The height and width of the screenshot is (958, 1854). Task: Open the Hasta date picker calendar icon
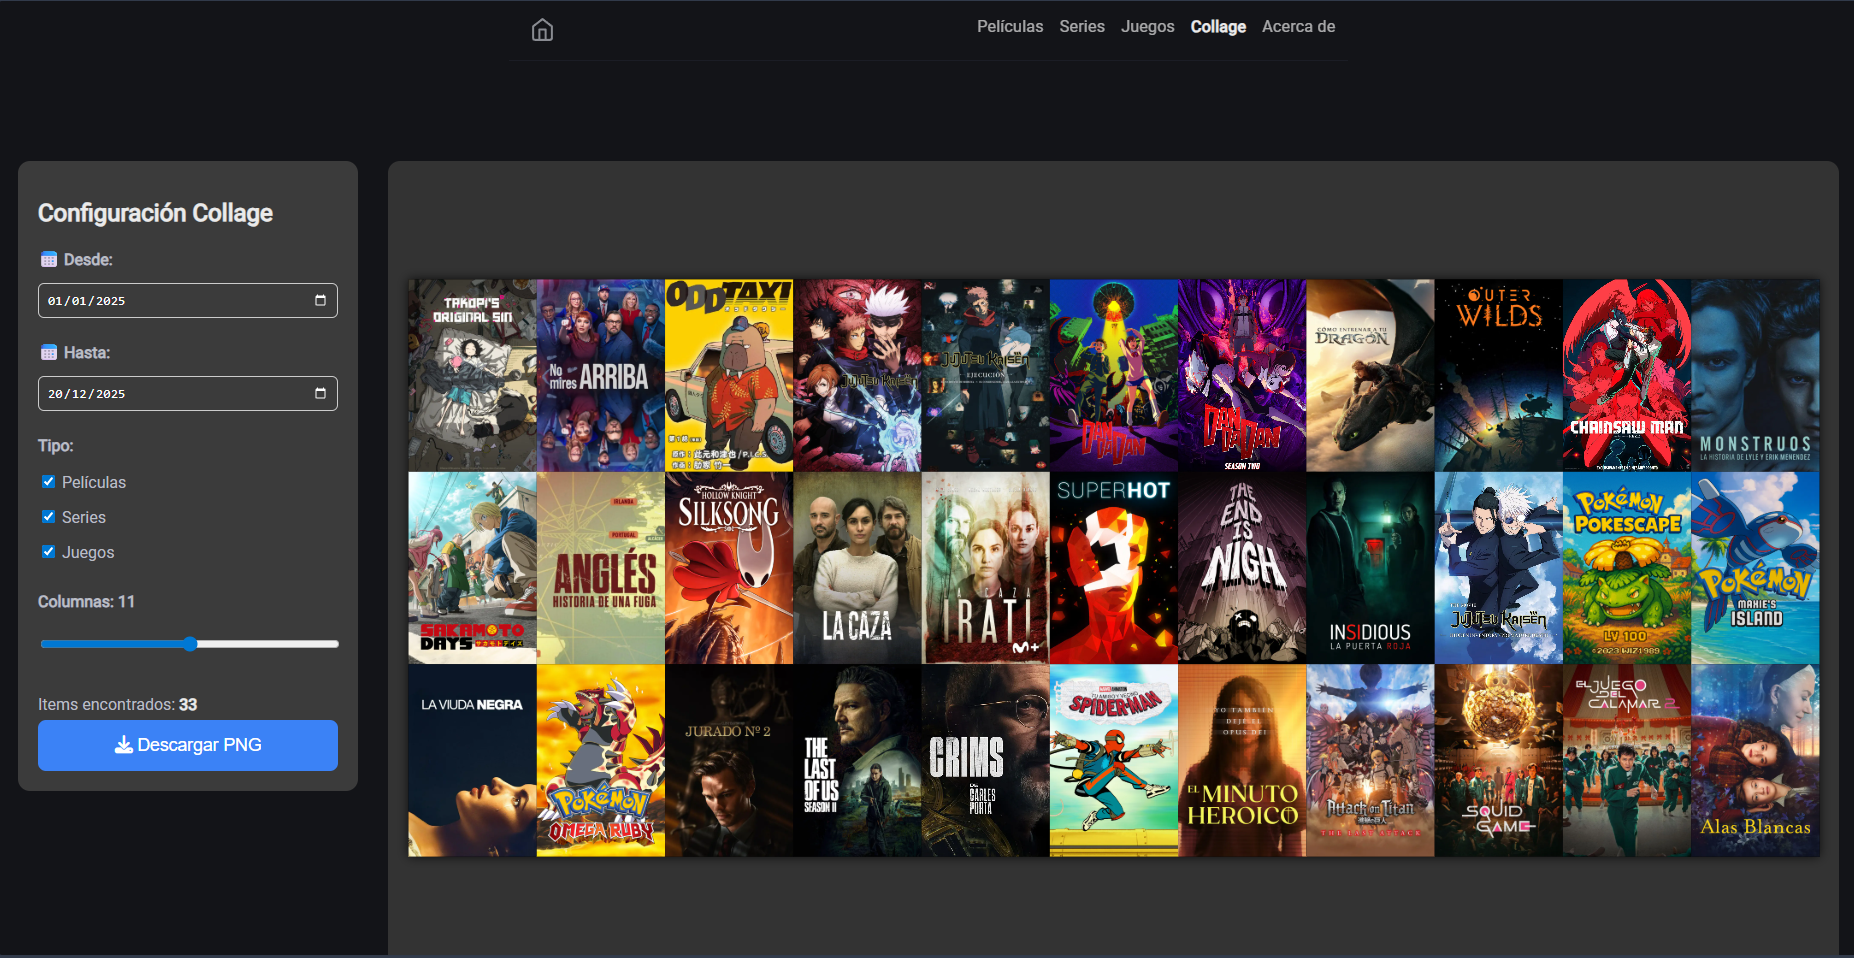[320, 393]
